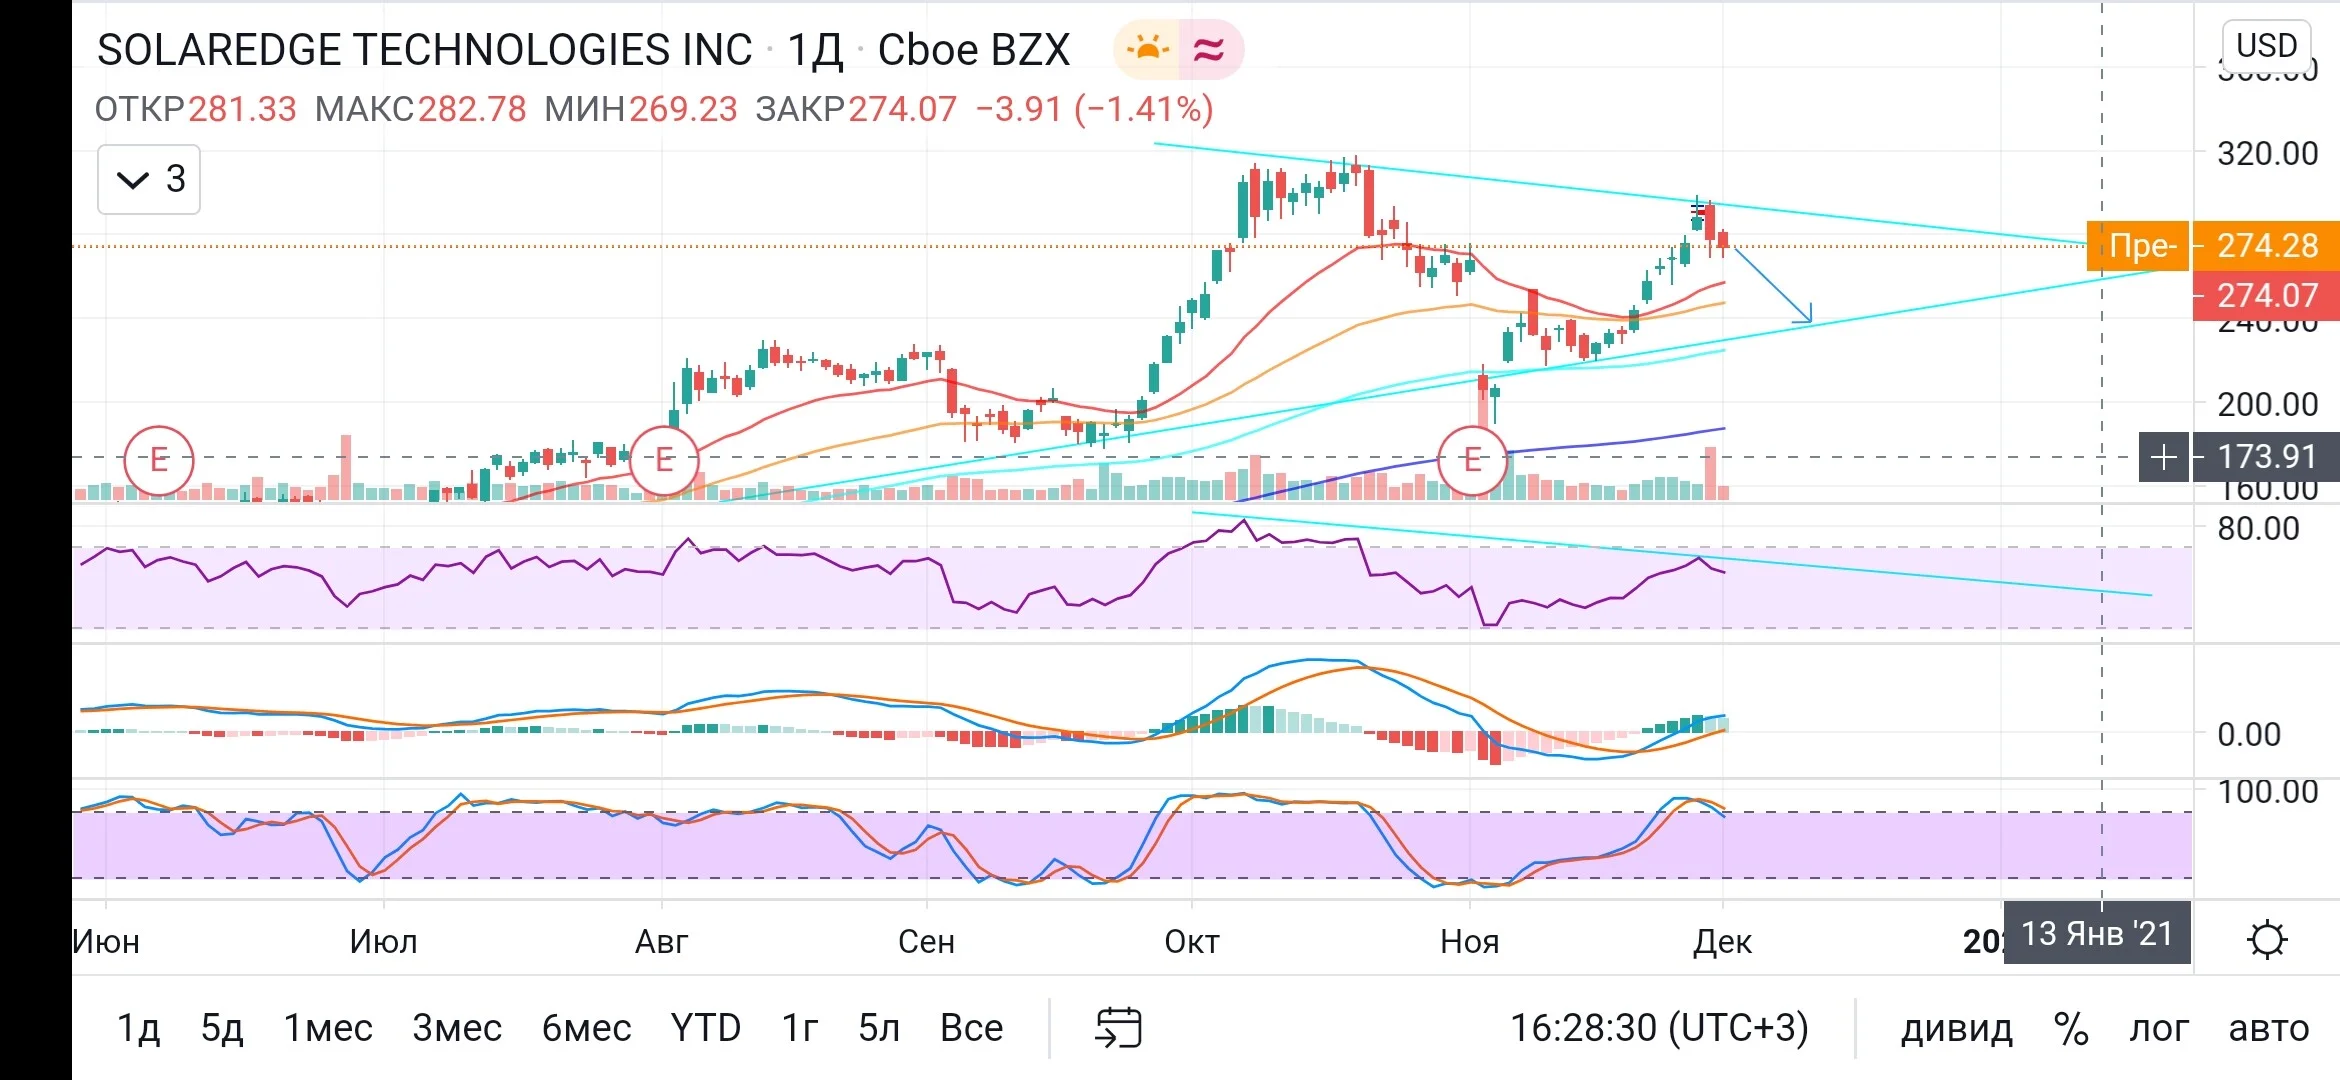The image size is (2340, 1080).
Task: Show the Все full range
Action: tap(971, 1028)
